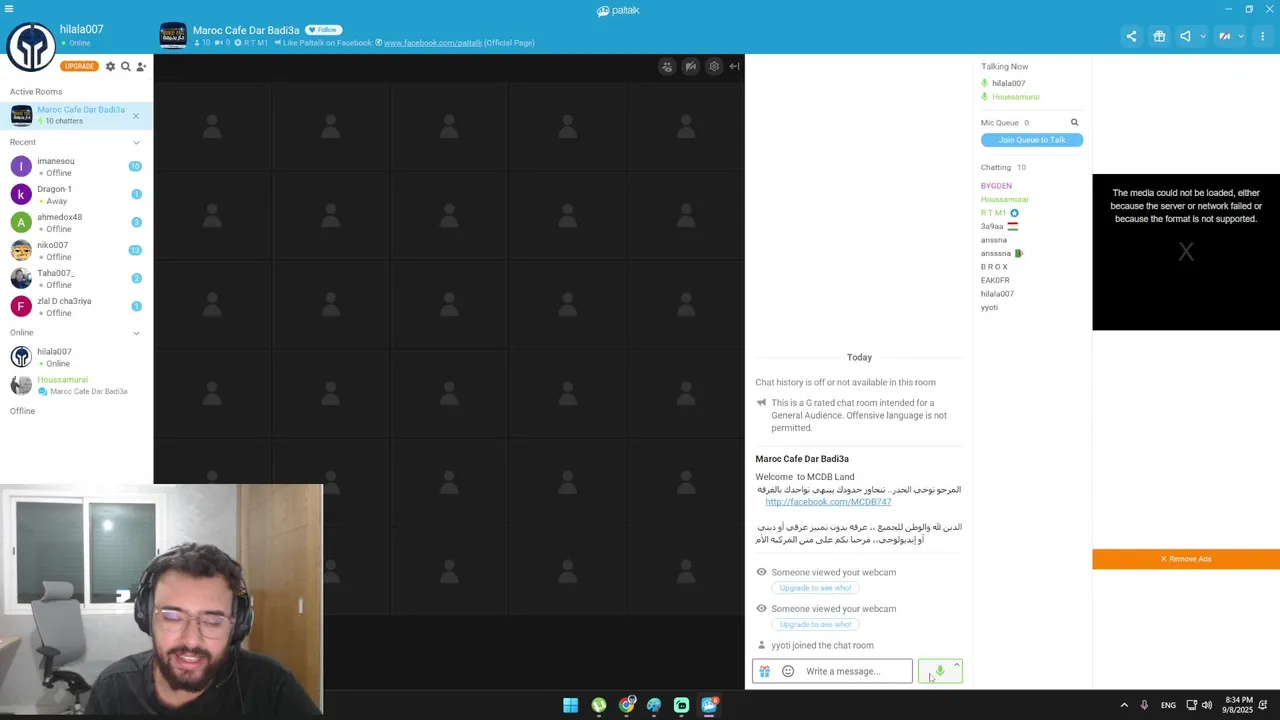This screenshot has height=720, width=1280.
Task: Open the facebook.com/MCDB747 link in chat
Action: [x=827, y=502]
